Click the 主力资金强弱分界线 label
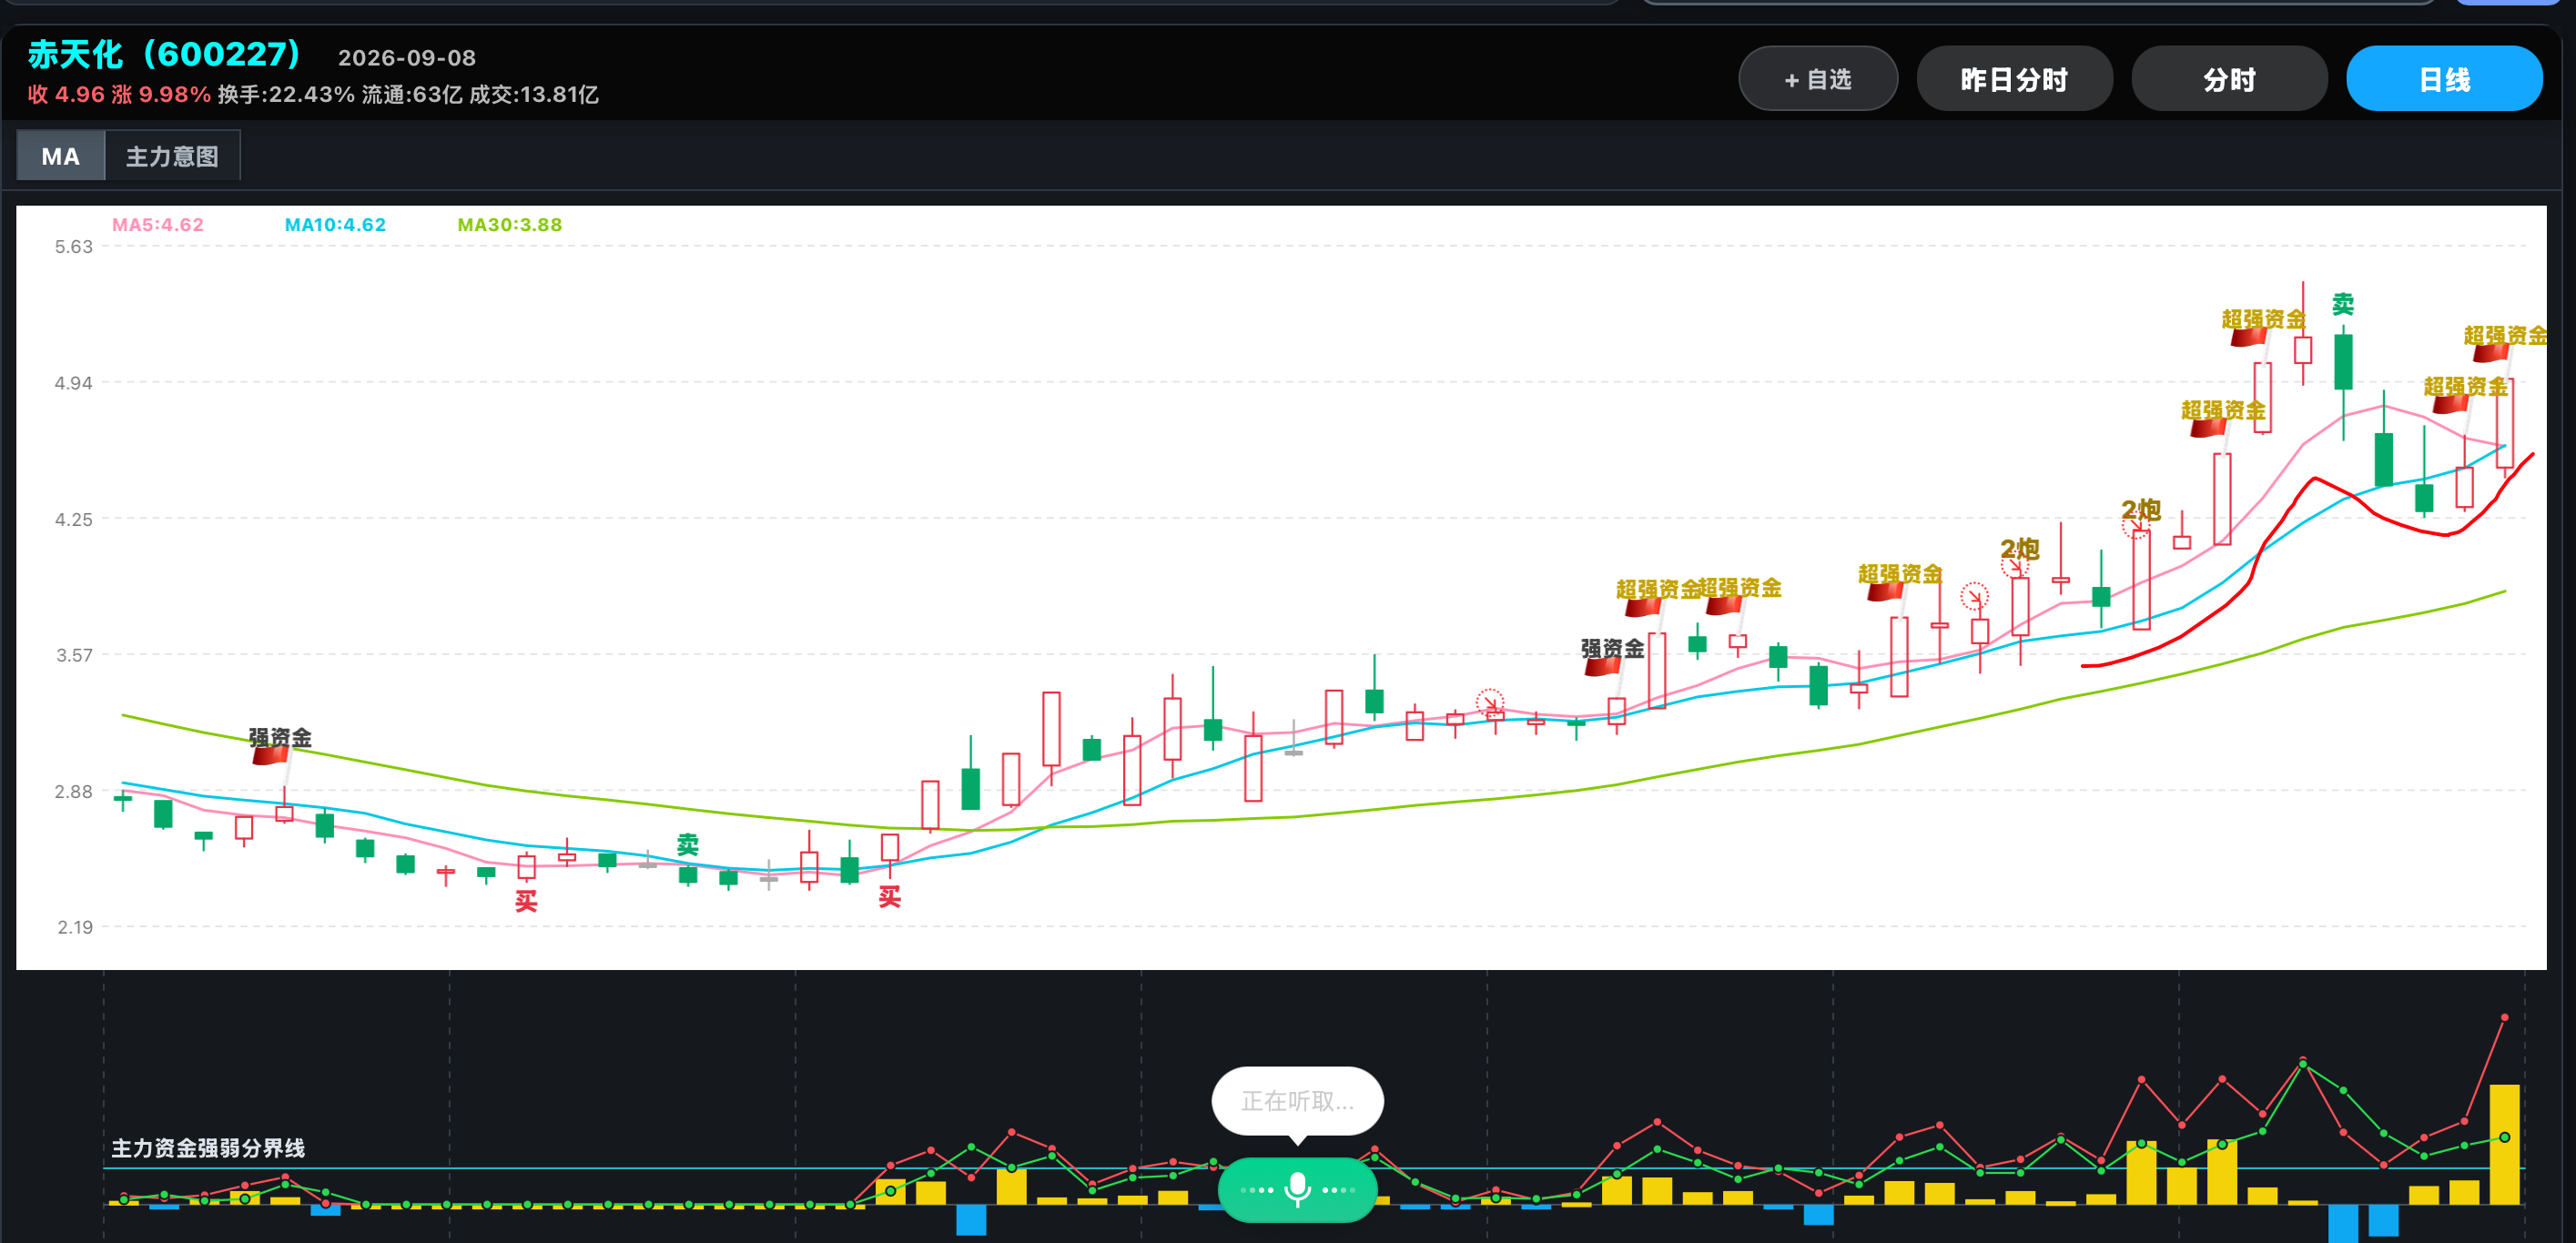This screenshot has width=2576, height=1243. (x=208, y=1148)
